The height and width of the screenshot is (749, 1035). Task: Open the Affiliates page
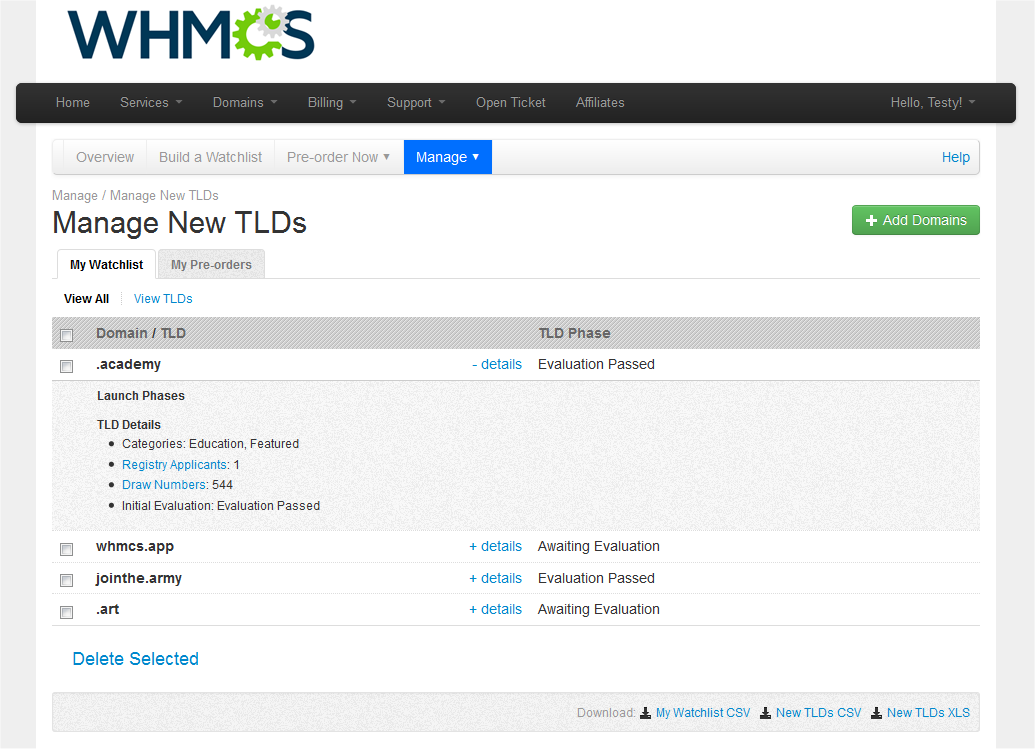click(x=600, y=102)
